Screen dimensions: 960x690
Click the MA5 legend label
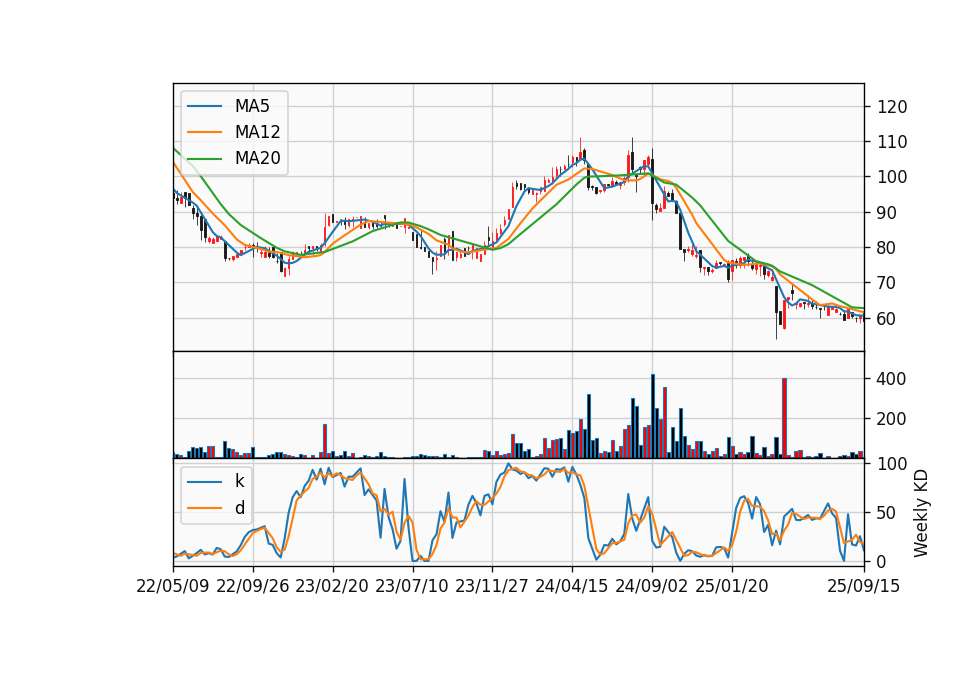[x=252, y=106]
